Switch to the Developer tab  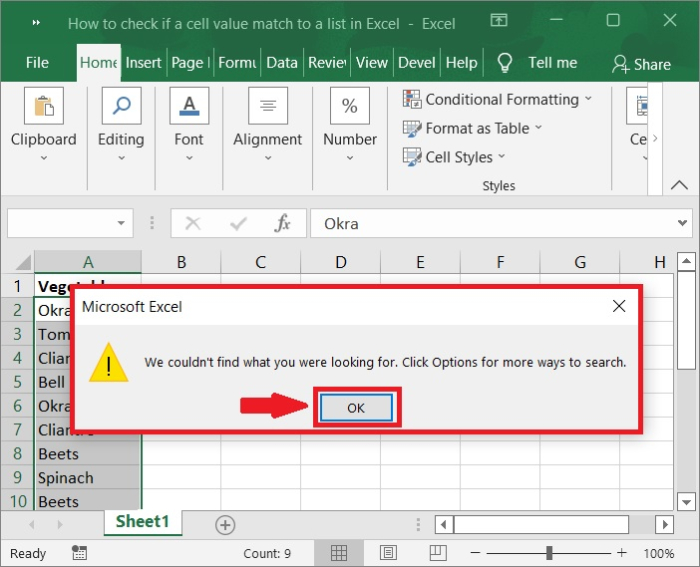pos(417,63)
